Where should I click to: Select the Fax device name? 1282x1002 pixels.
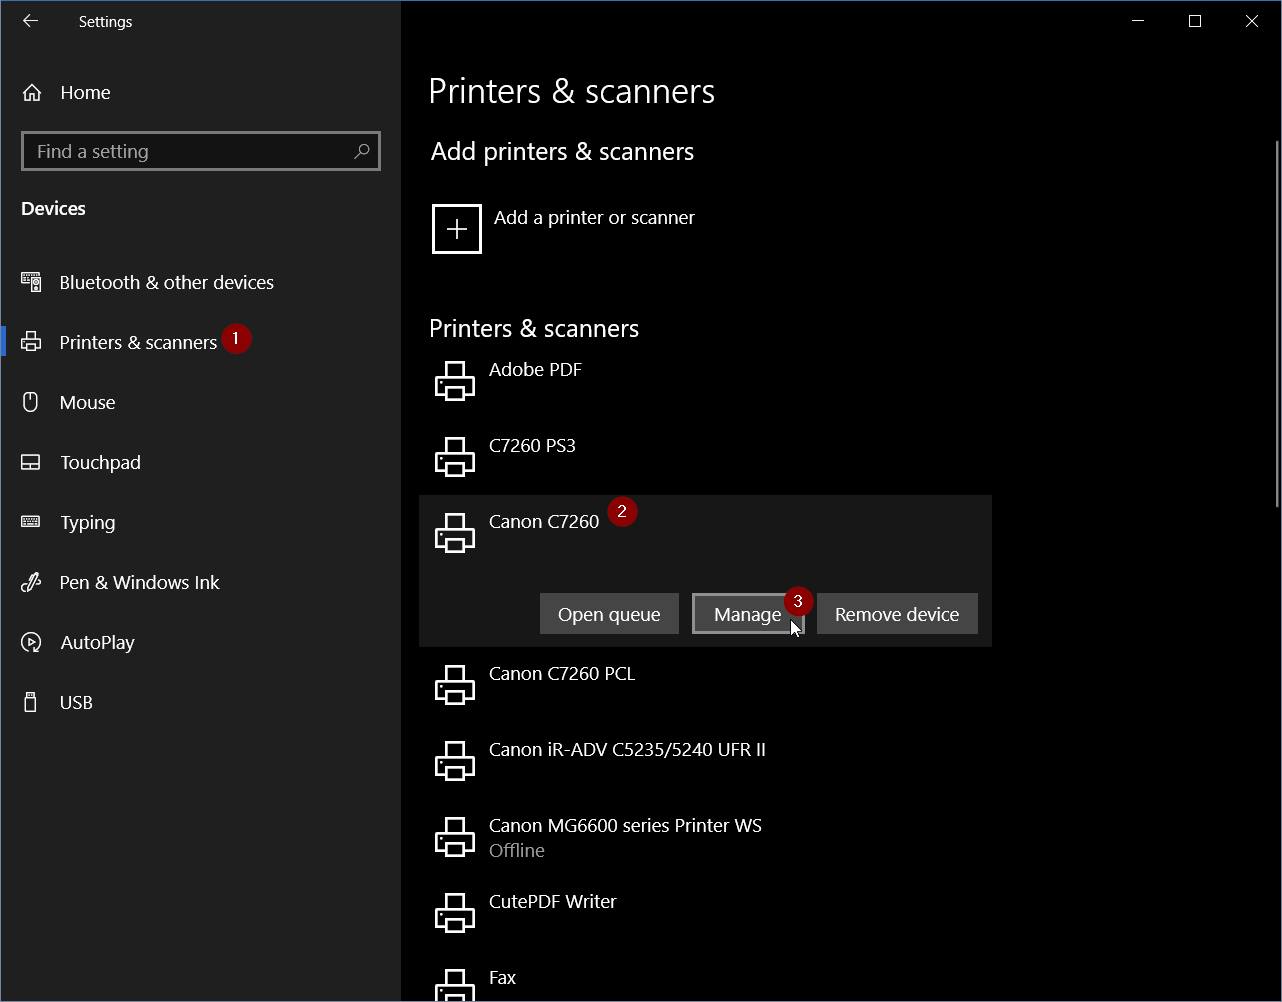pos(502,977)
